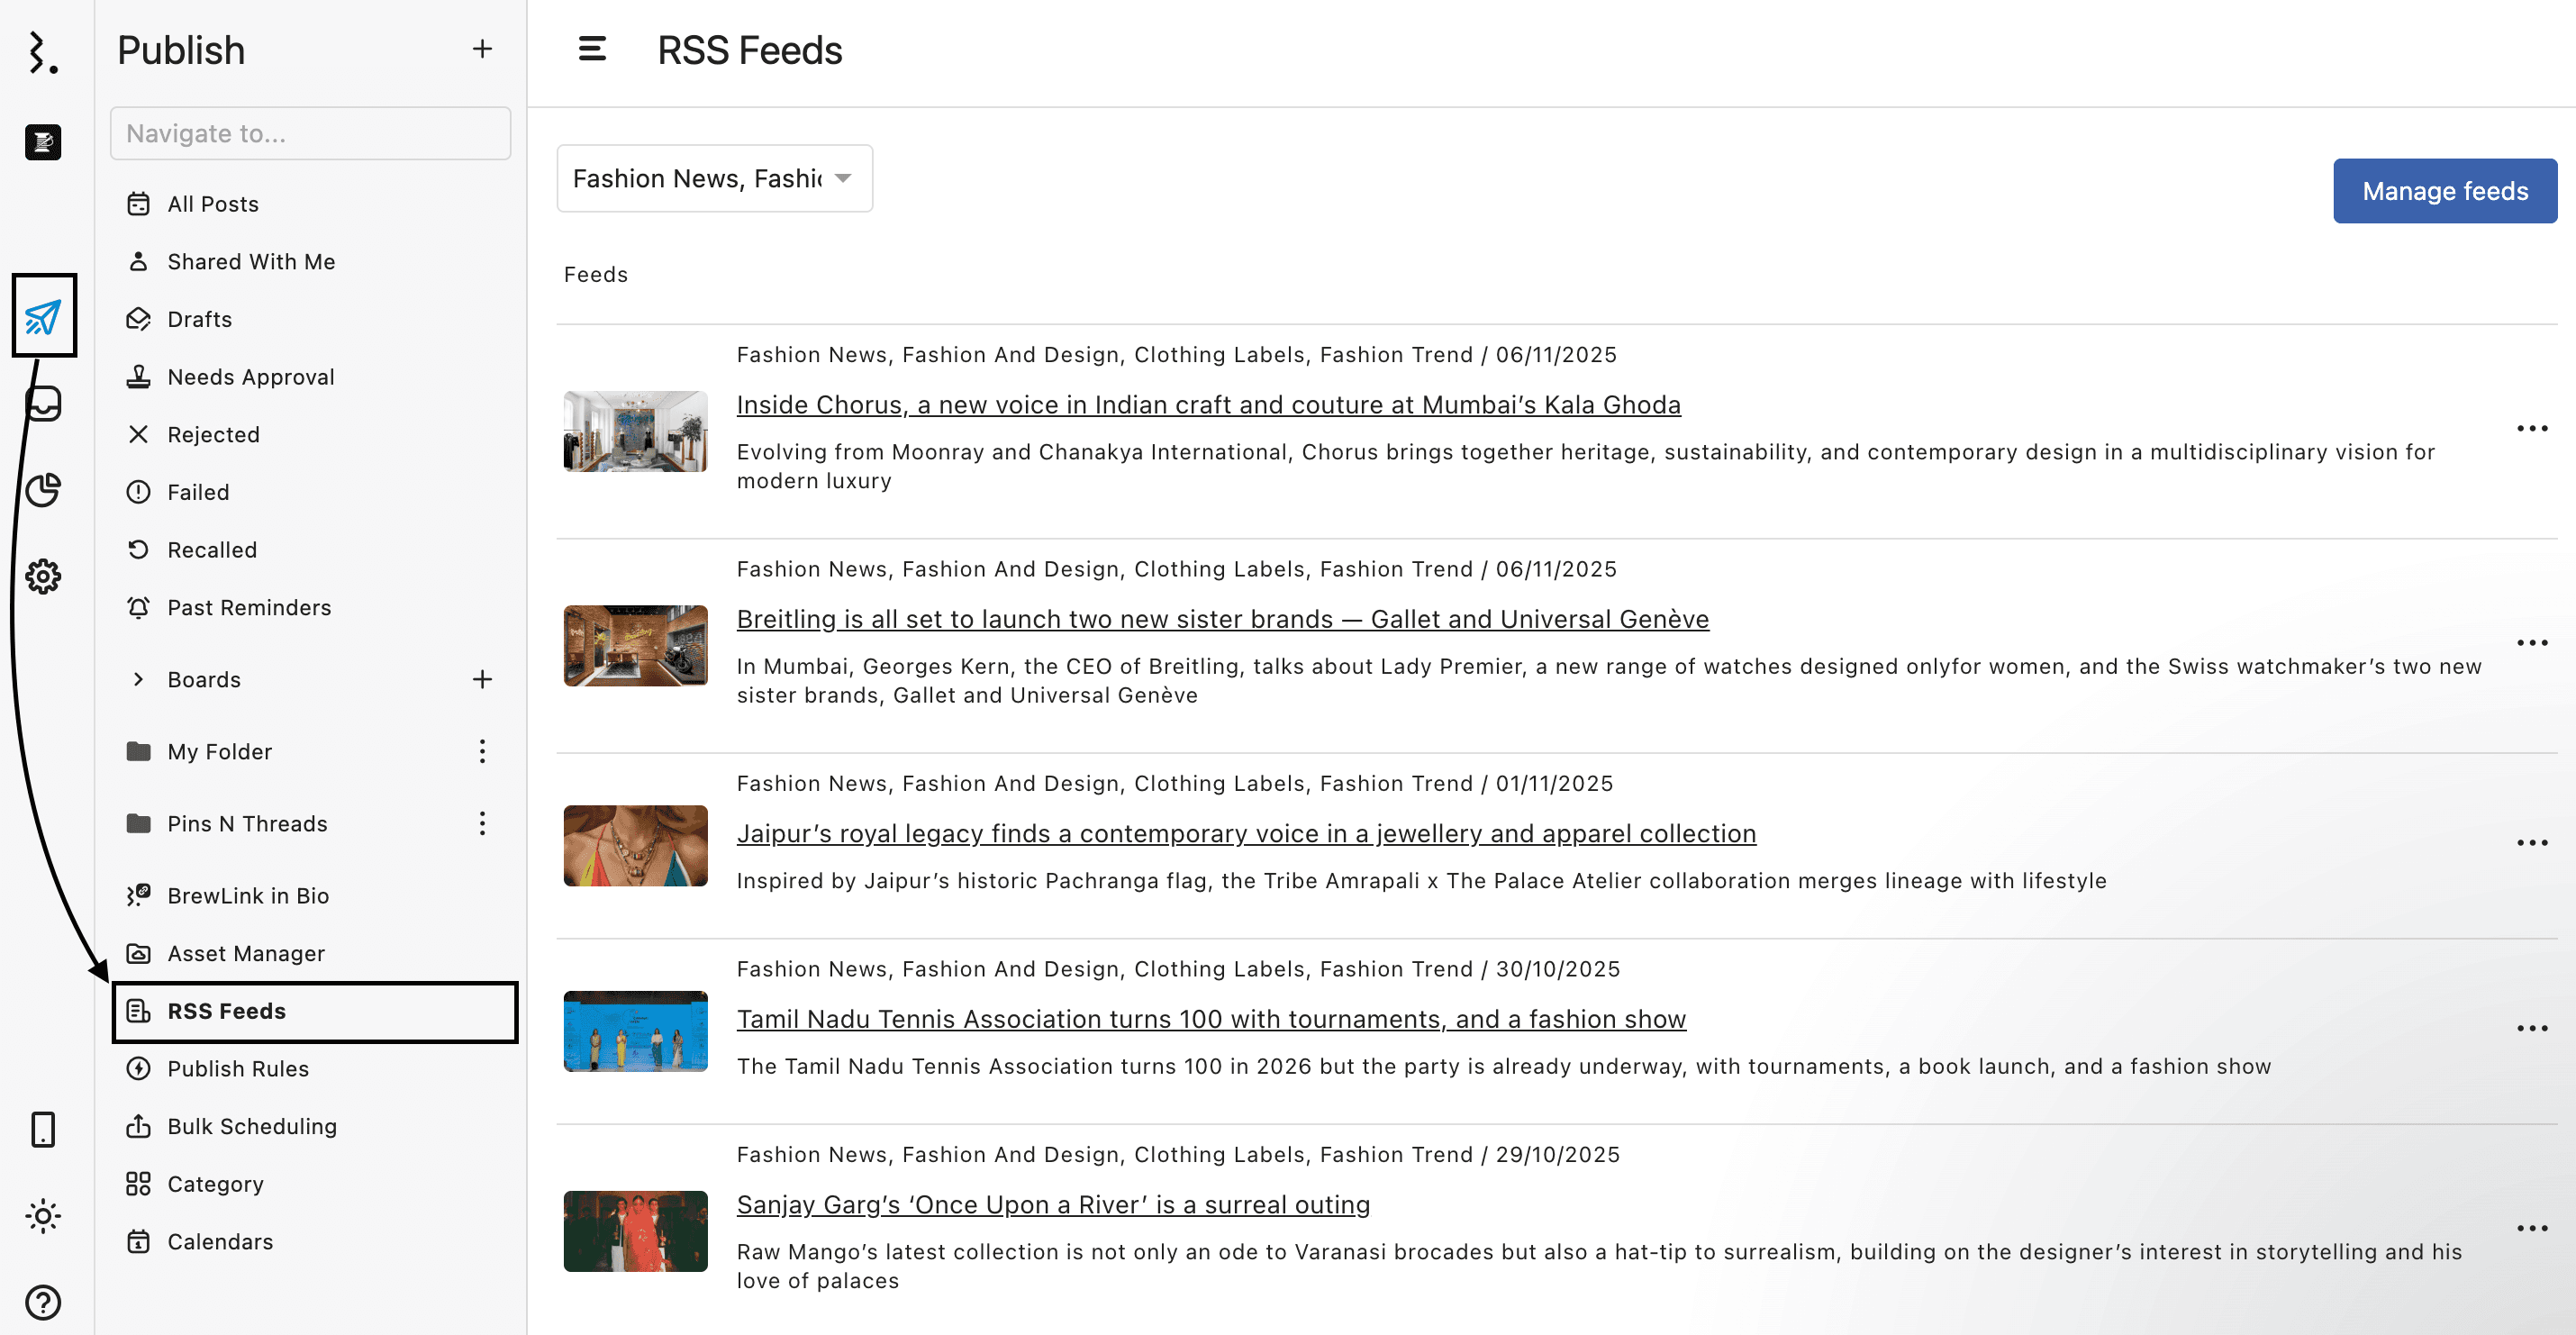Screen dimensions: 2576x1335
Task: Collapse sidebar with the hamburger icon
Action: 592,49
